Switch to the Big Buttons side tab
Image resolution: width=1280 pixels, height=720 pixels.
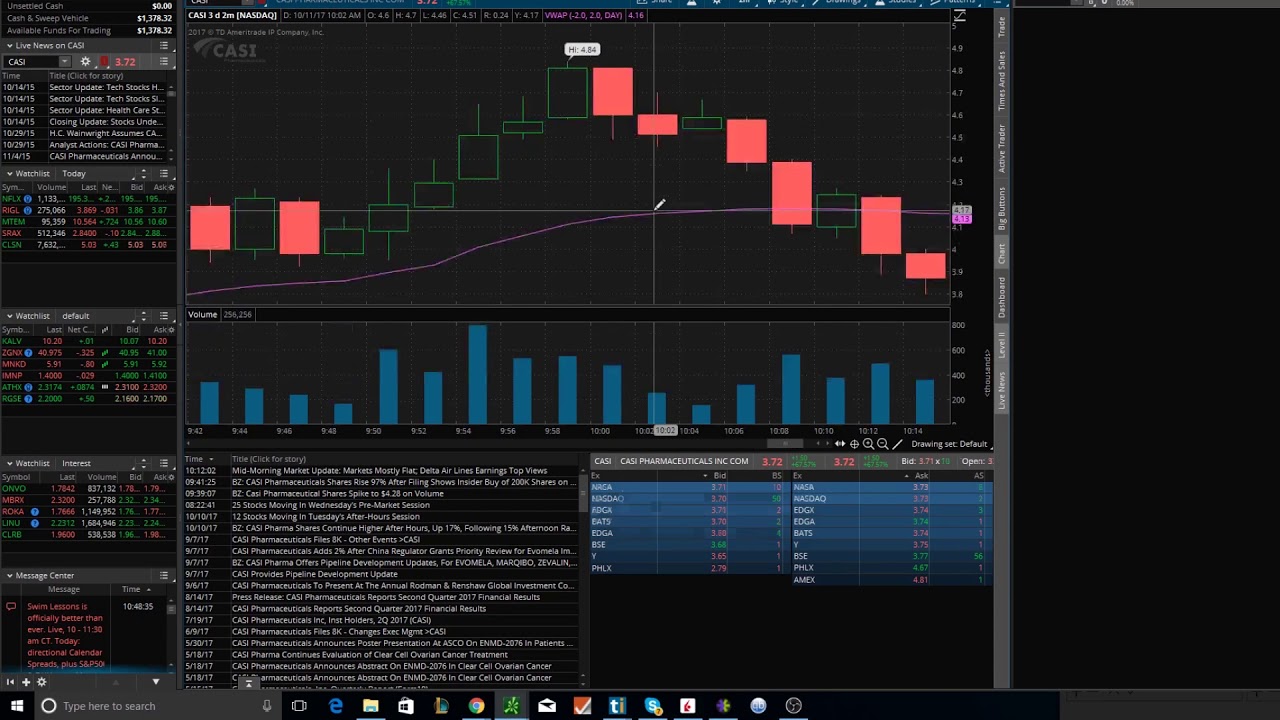[1001, 208]
